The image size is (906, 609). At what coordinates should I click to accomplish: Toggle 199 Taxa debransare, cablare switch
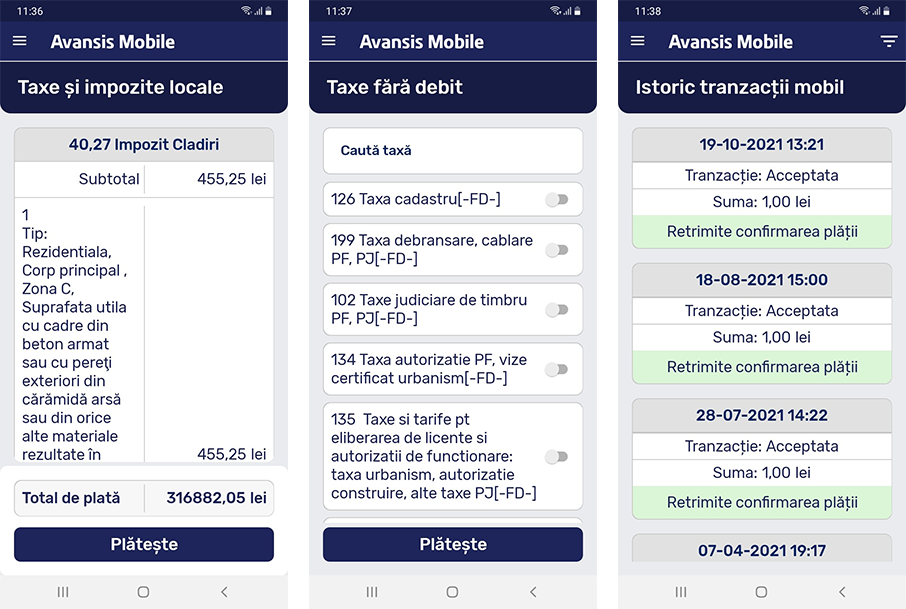[x=557, y=250]
